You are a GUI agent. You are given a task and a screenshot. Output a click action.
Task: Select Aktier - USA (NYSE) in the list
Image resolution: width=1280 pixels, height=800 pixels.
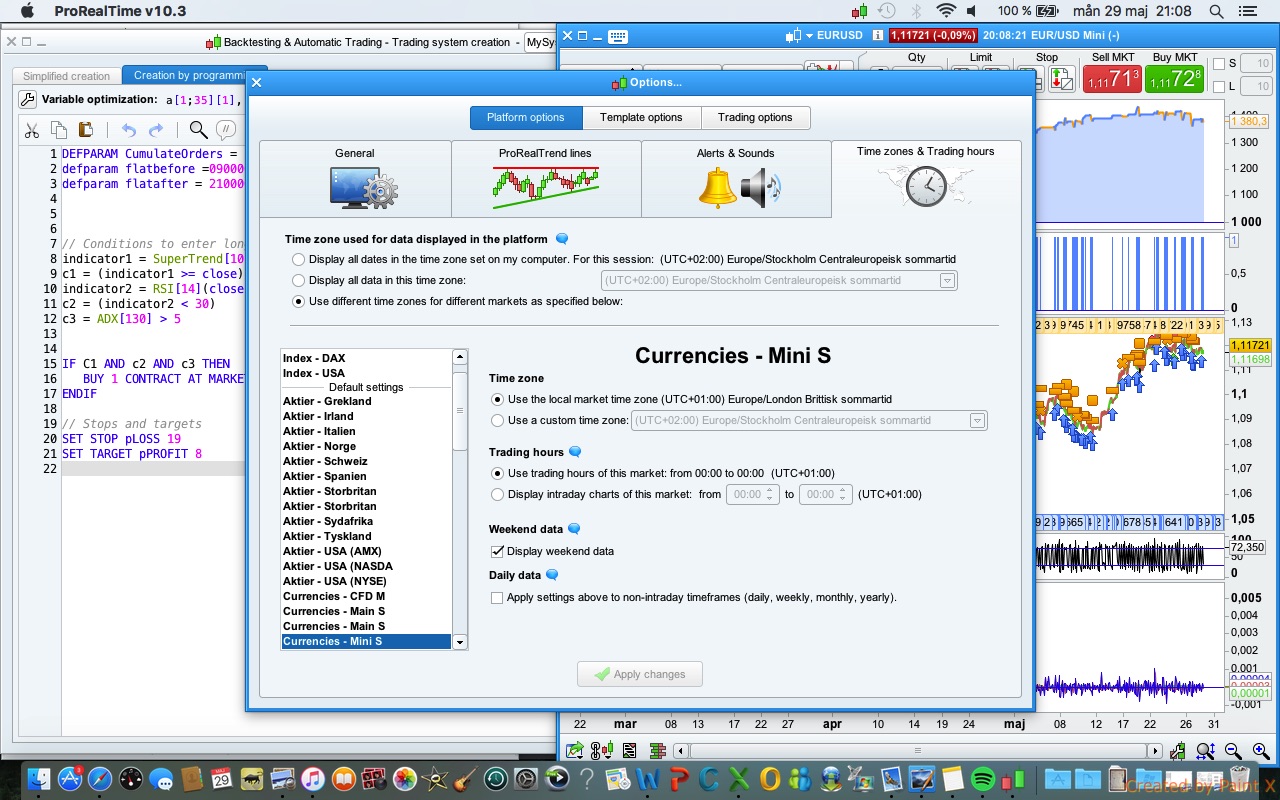coord(367,581)
